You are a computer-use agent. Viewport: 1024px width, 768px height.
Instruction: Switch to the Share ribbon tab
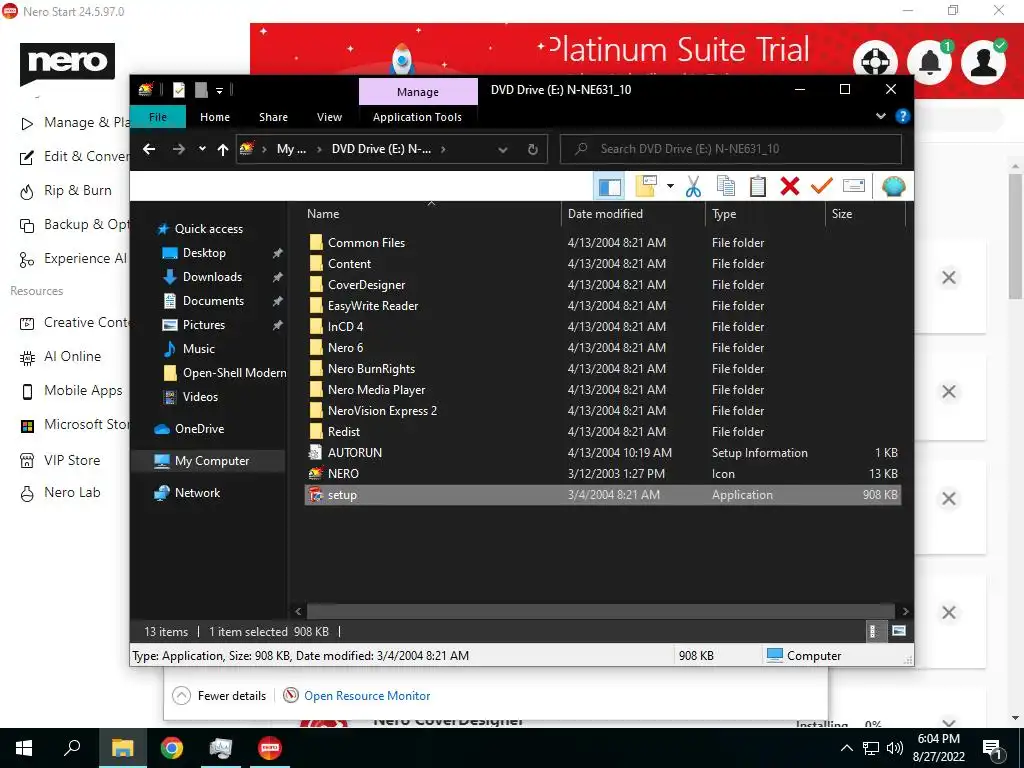[273, 117]
